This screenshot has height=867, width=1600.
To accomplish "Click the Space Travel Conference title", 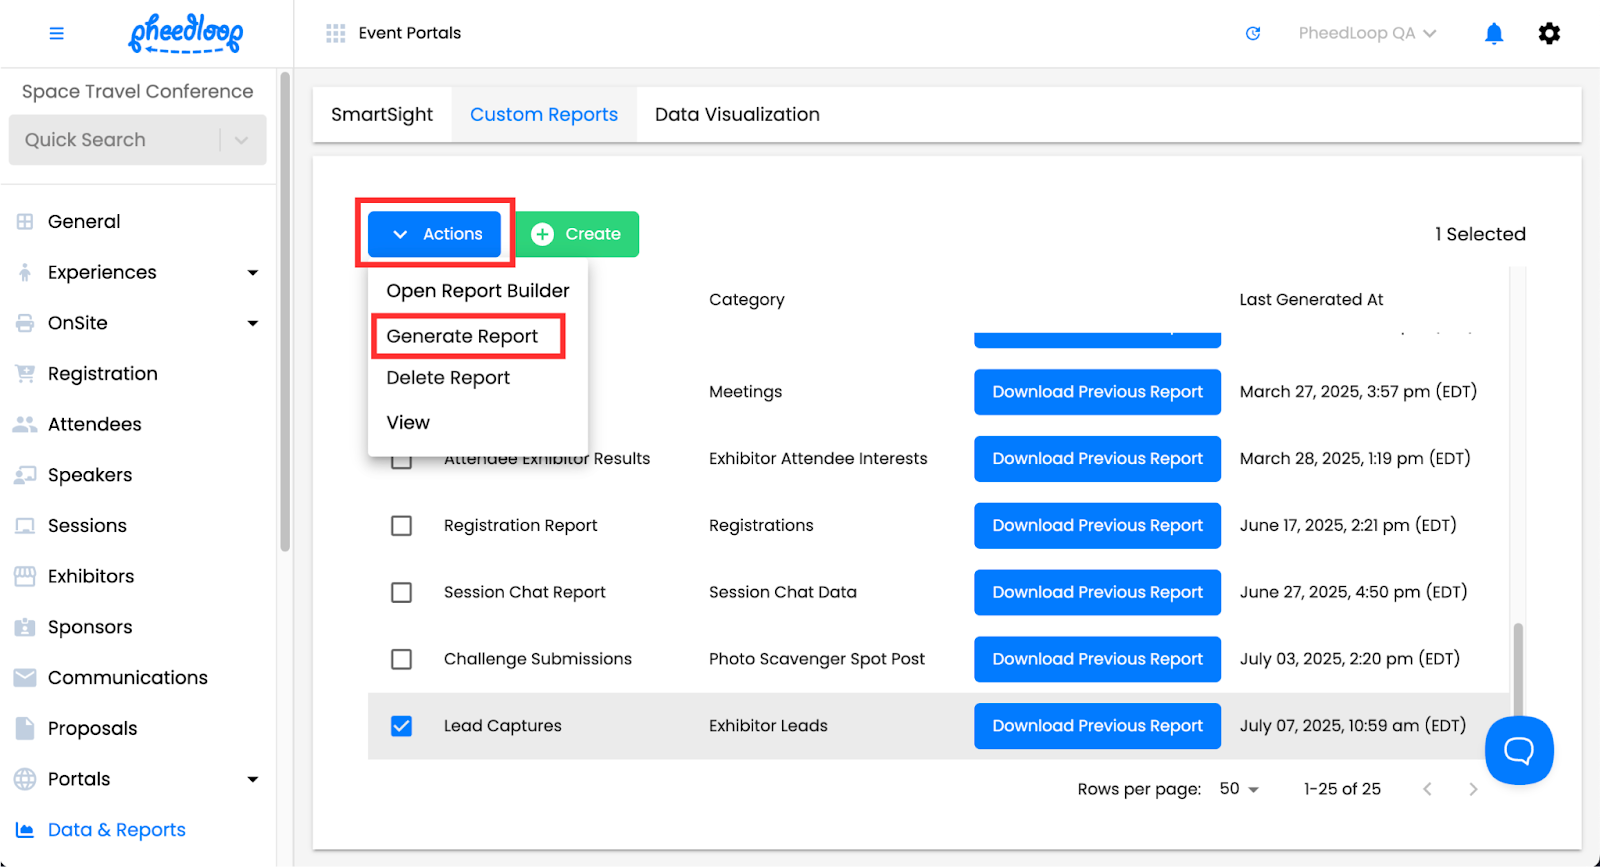I will (x=138, y=92).
